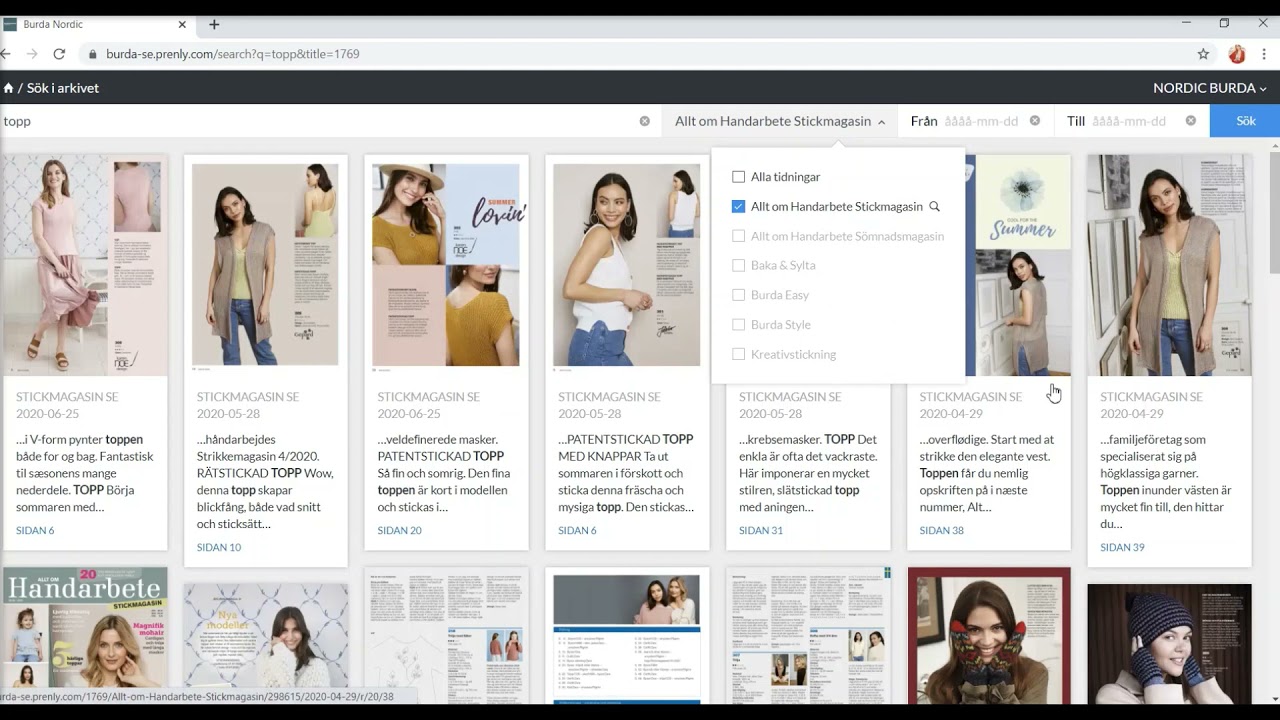Select result excerpt starting '…familjeföretag som'
The image size is (1280, 720).
[x=1168, y=482]
